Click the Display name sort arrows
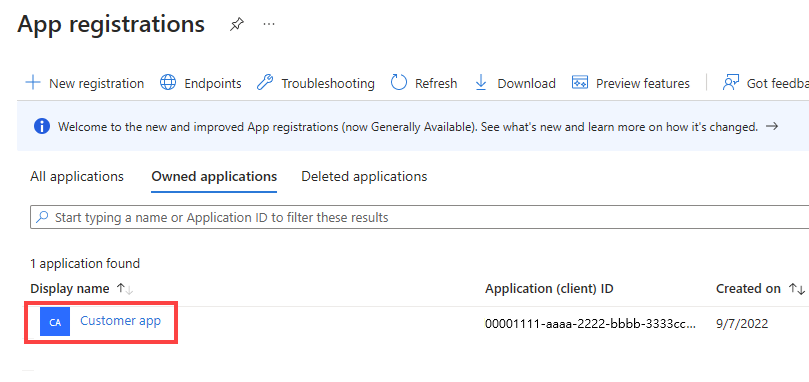Screen dimensions: 809x382 125,289
